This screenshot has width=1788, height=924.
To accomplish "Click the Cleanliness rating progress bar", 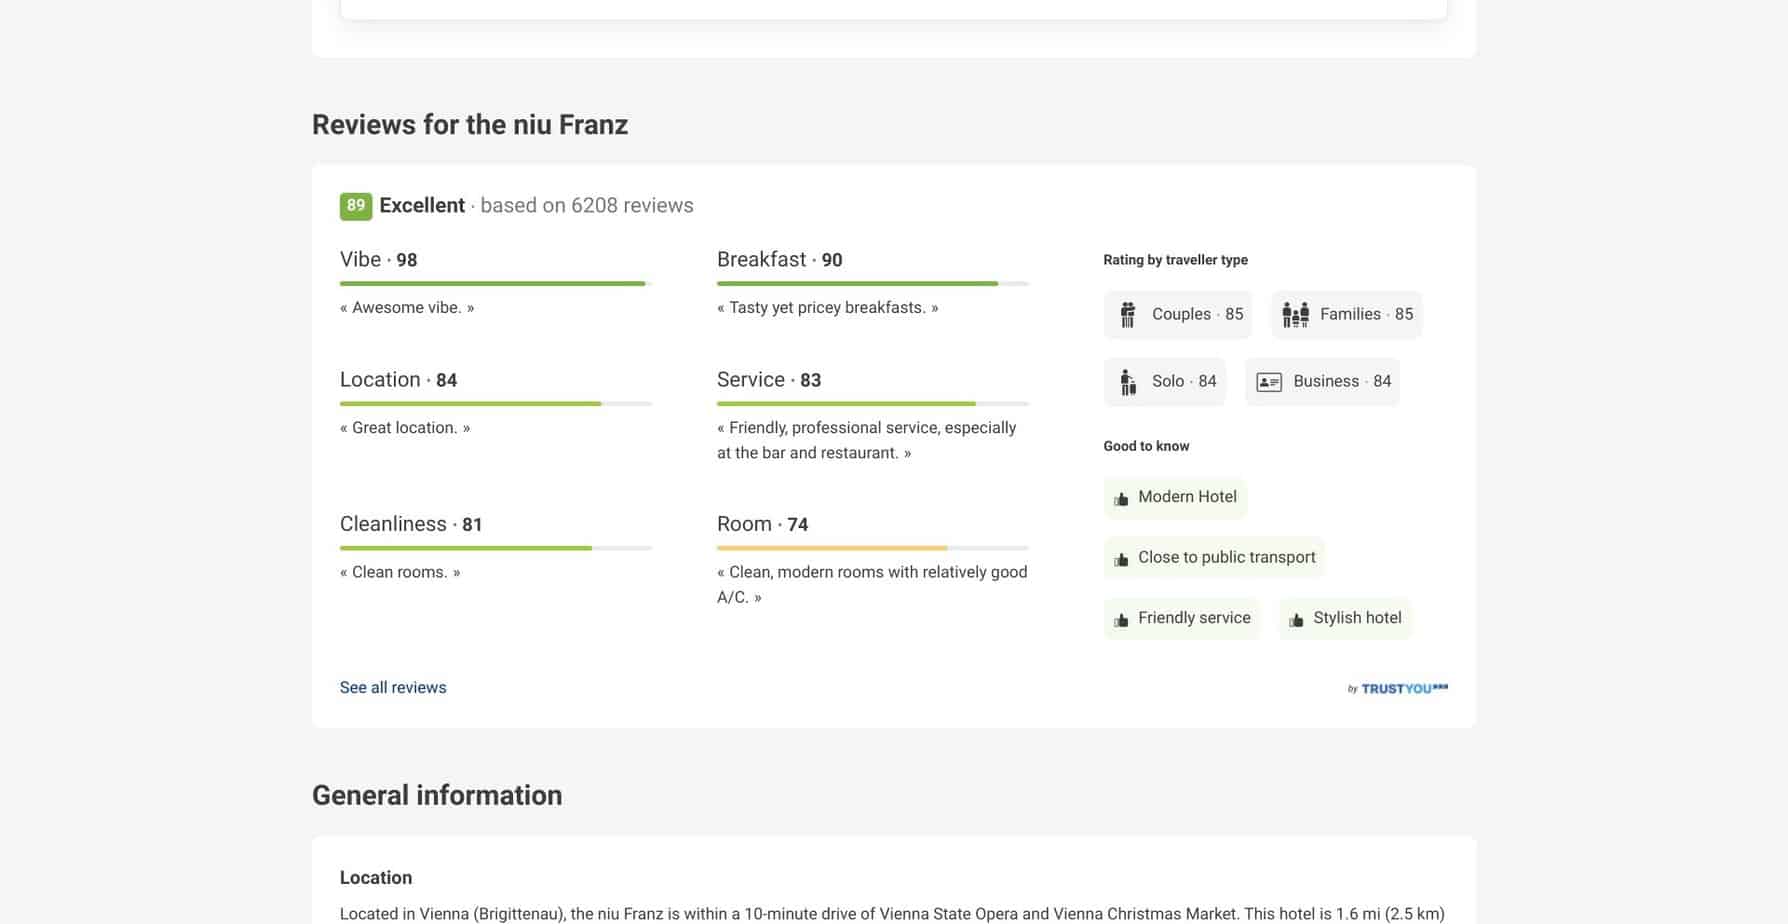I will point(496,548).
